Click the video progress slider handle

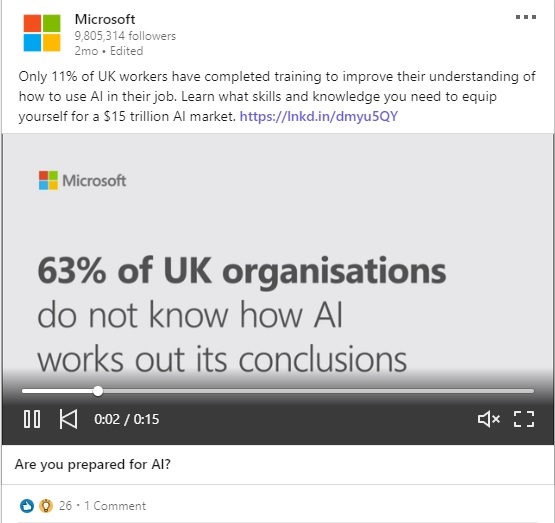tap(98, 391)
